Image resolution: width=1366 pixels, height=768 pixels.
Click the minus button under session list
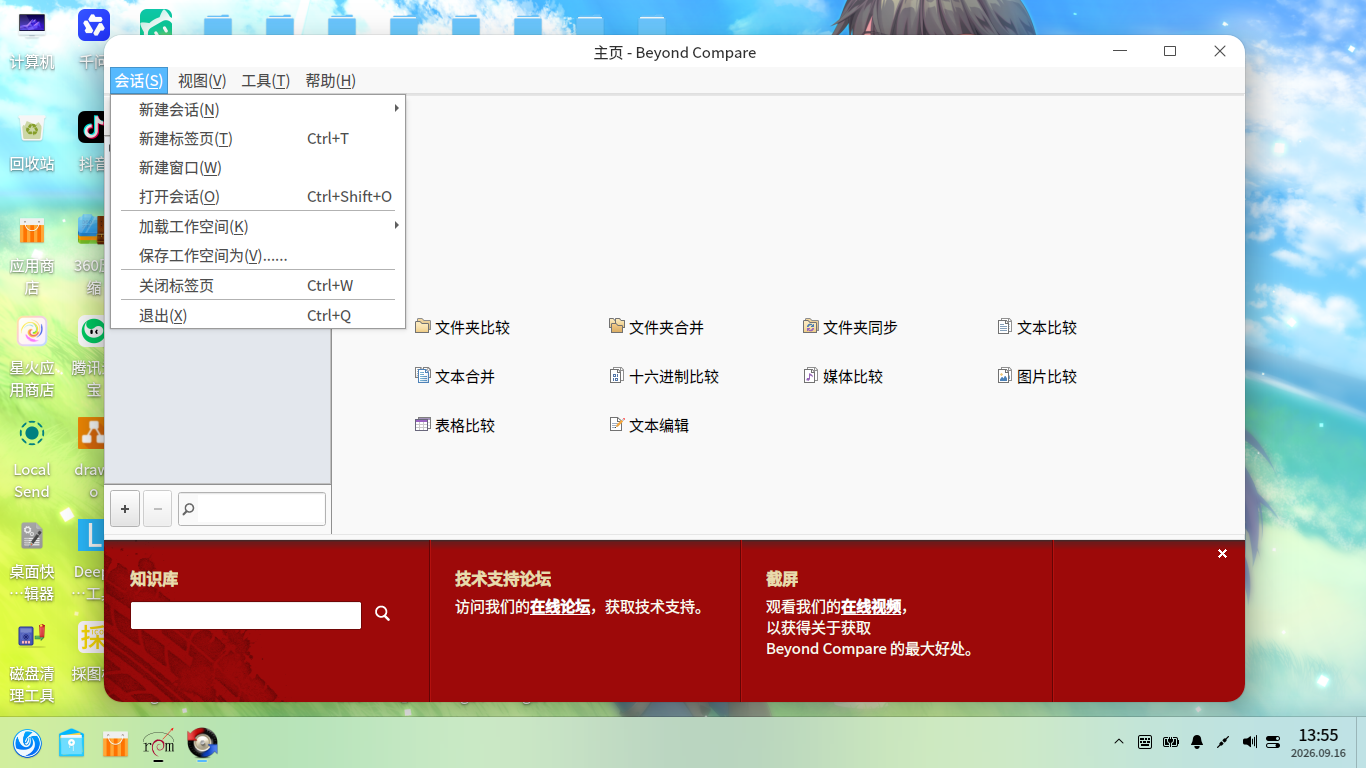(x=157, y=509)
